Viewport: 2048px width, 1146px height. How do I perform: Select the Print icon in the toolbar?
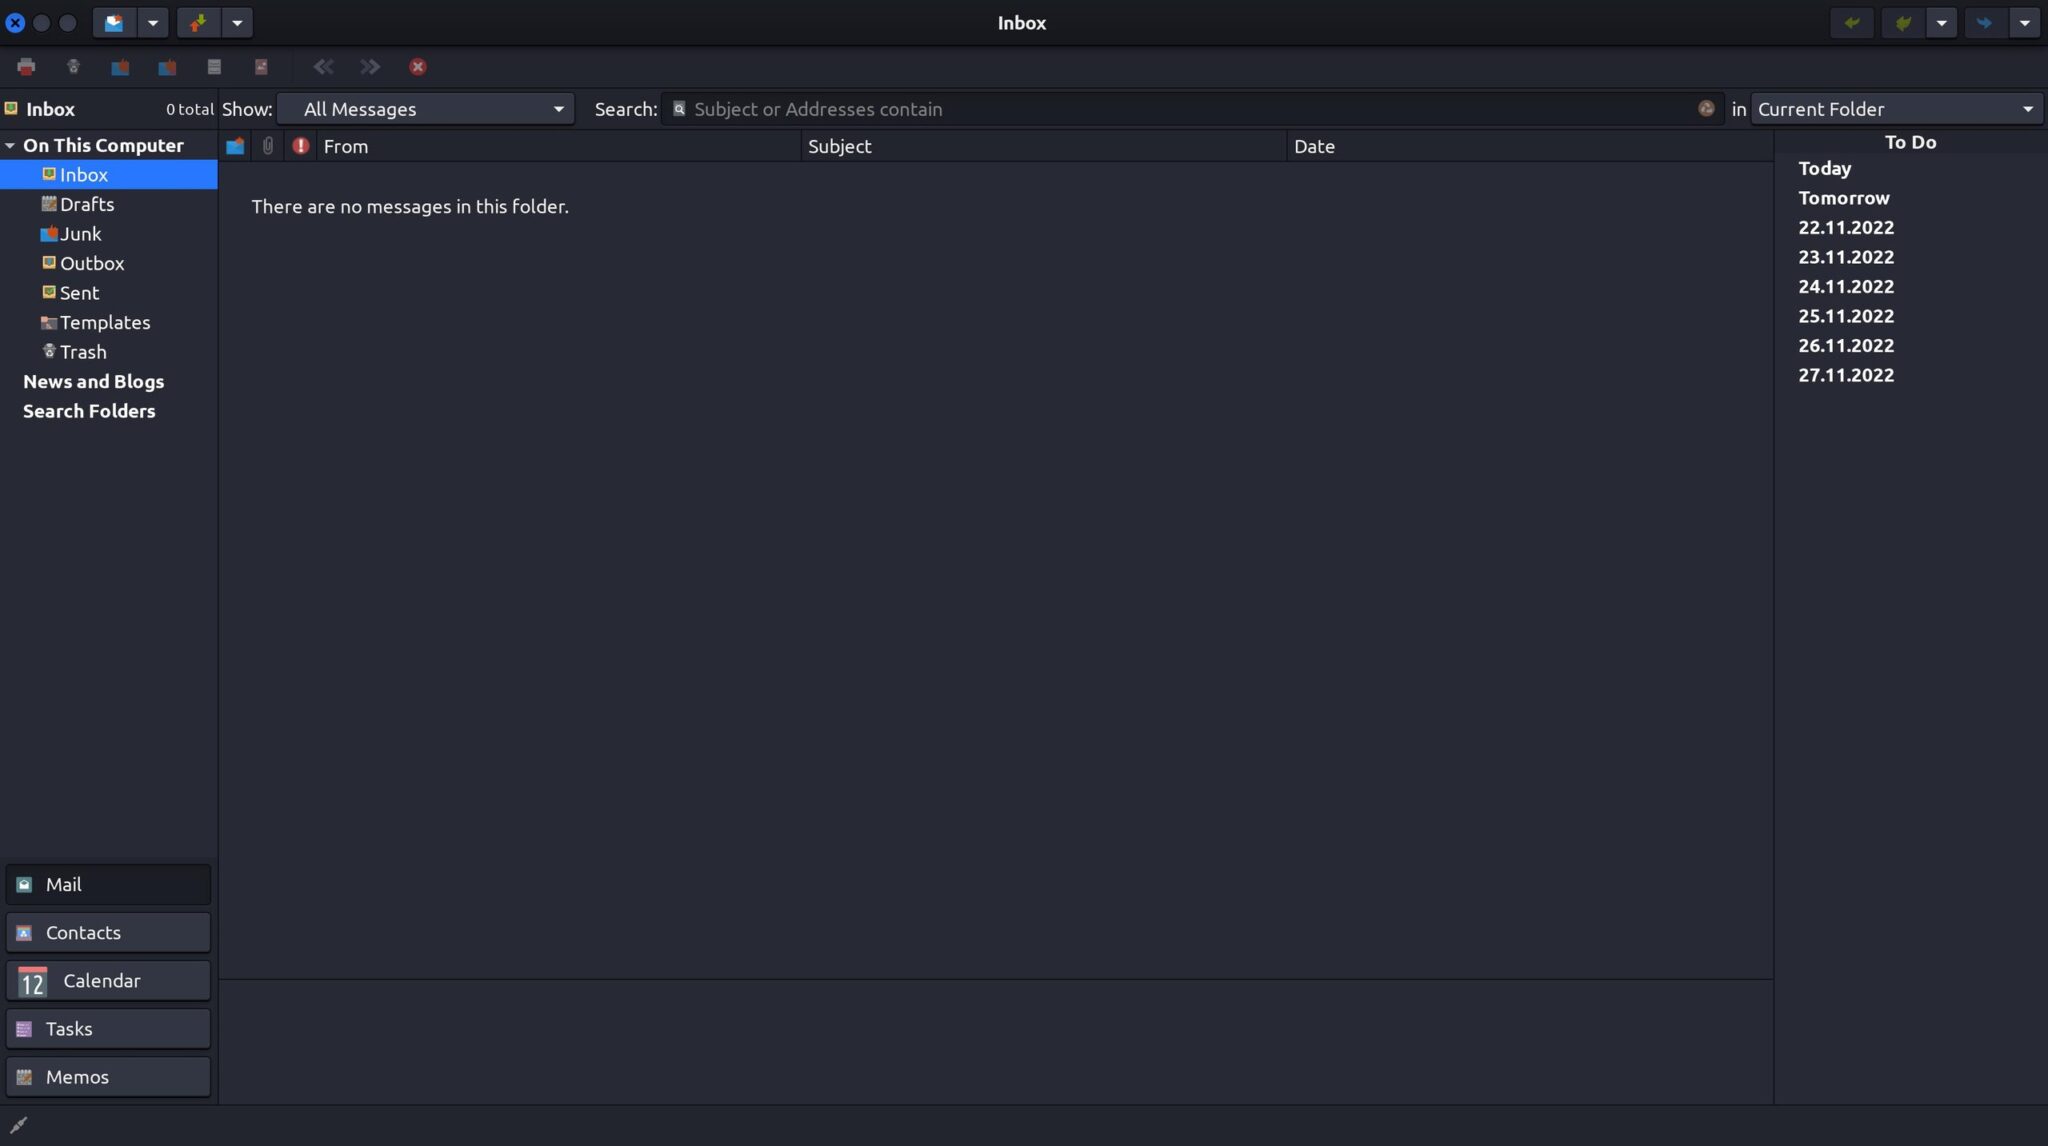click(x=26, y=67)
